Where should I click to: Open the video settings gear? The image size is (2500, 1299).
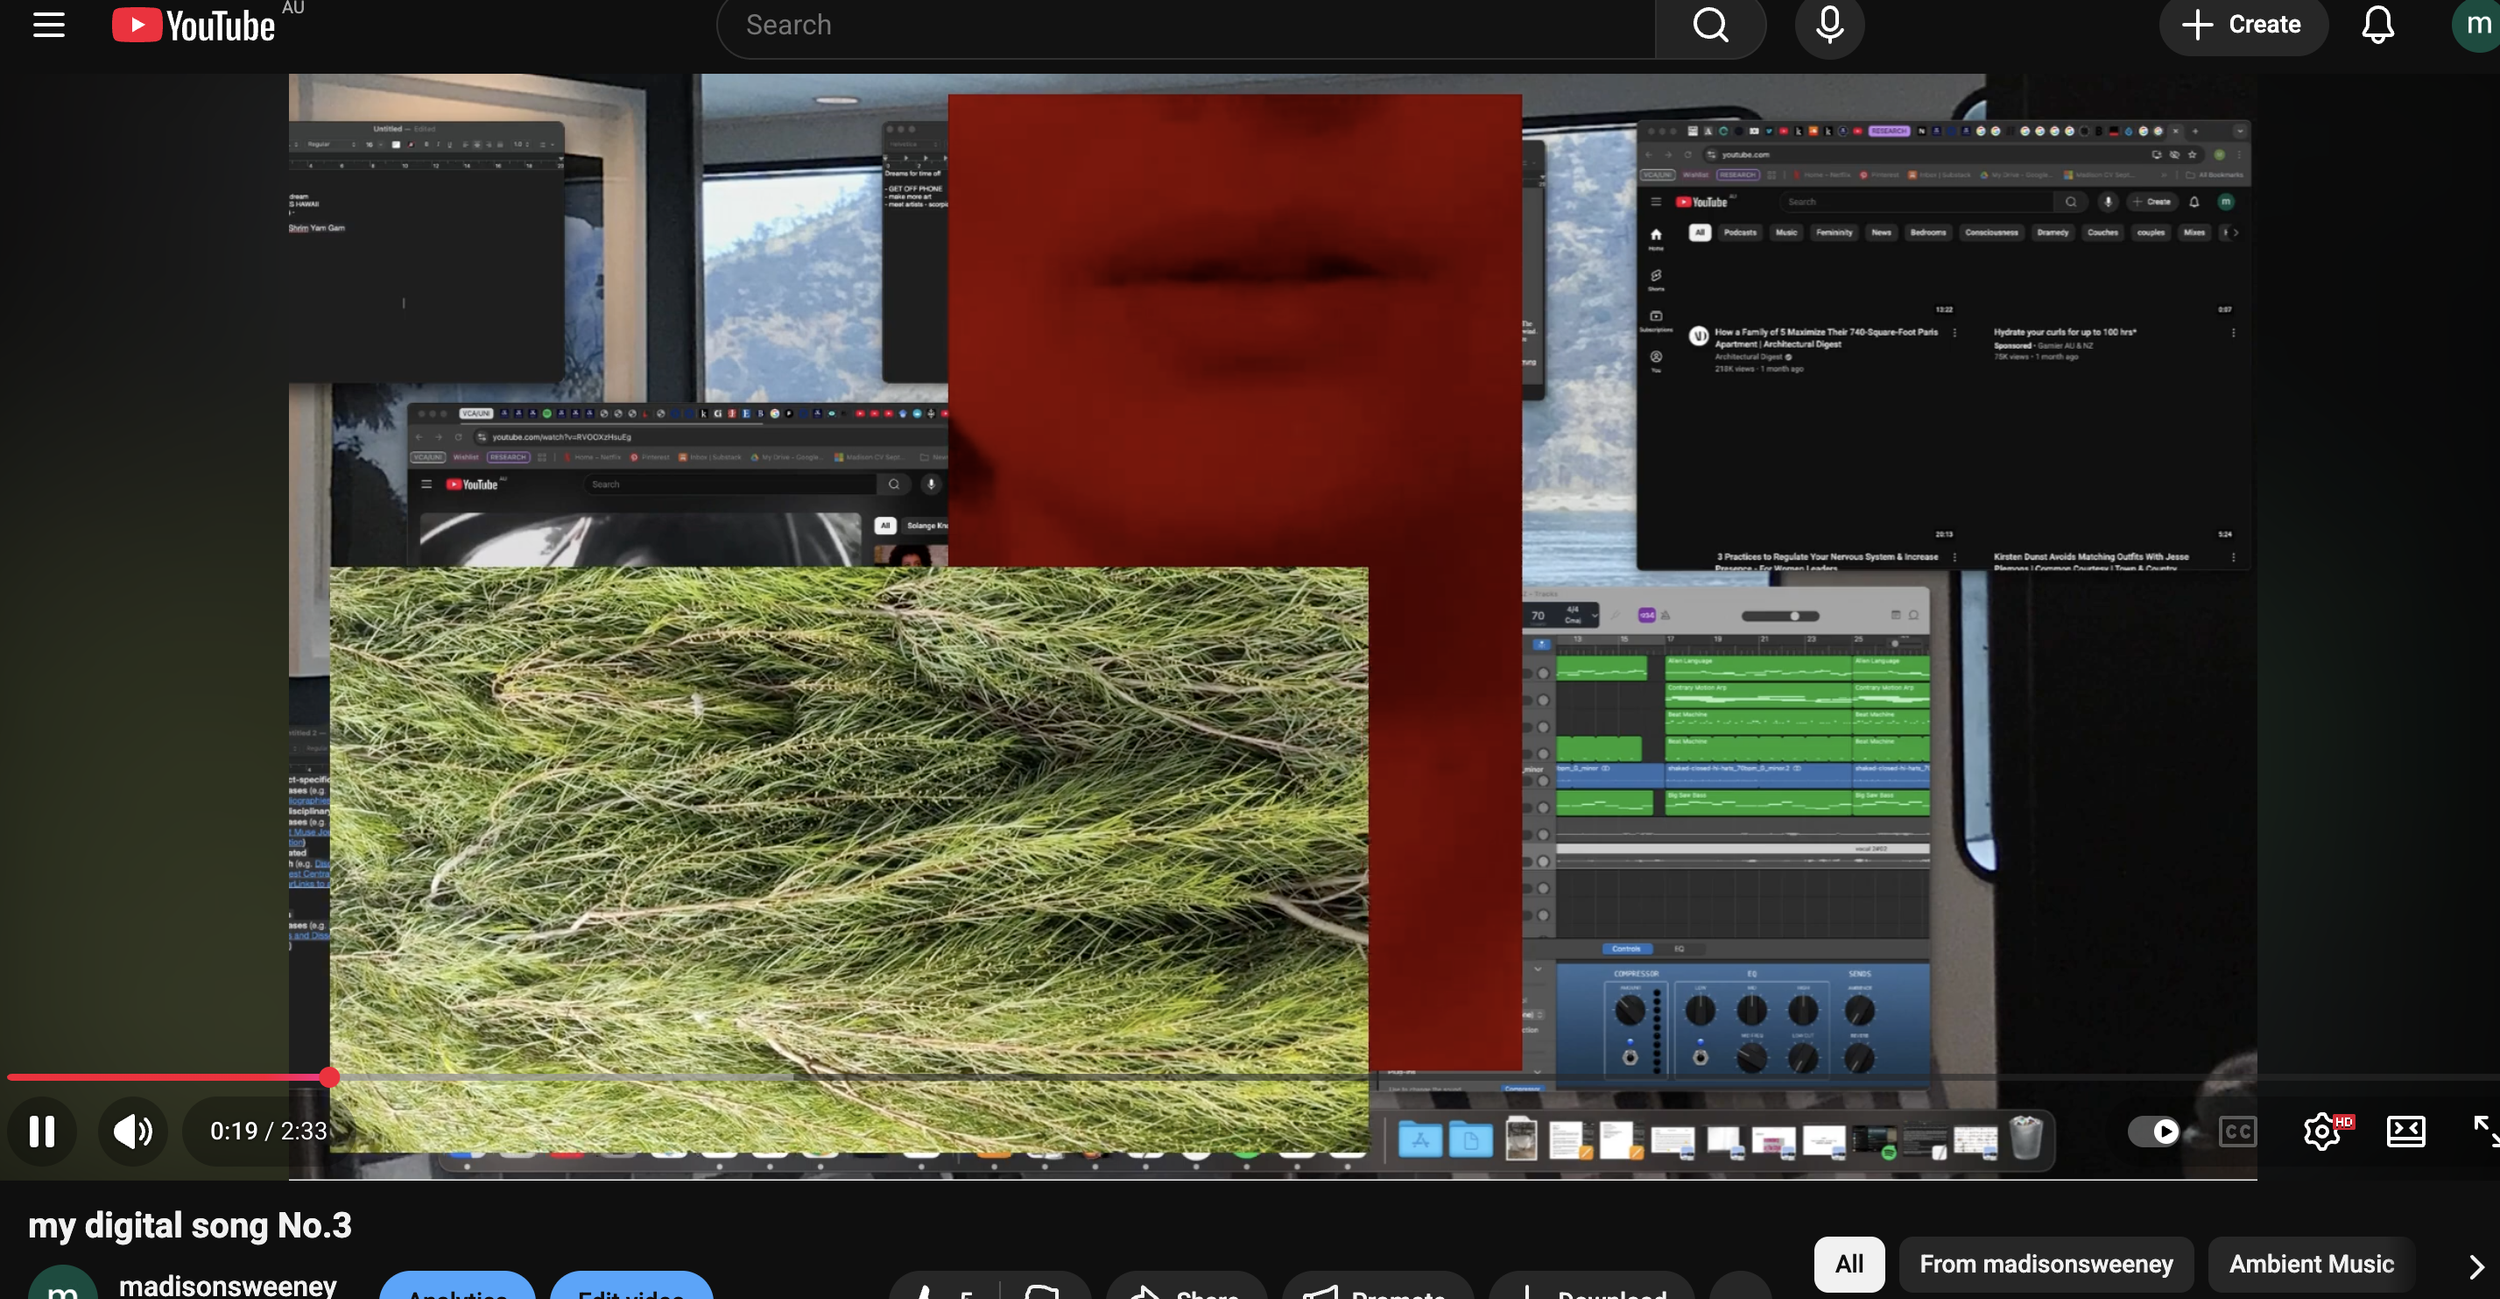(2321, 1131)
